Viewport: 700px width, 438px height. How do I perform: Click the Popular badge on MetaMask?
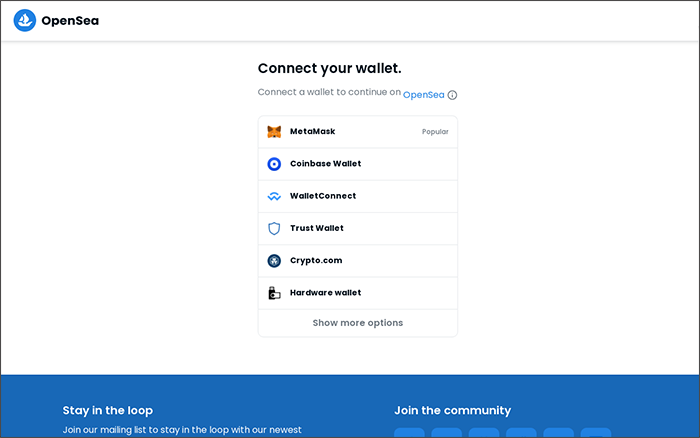(x=435, y=131)
